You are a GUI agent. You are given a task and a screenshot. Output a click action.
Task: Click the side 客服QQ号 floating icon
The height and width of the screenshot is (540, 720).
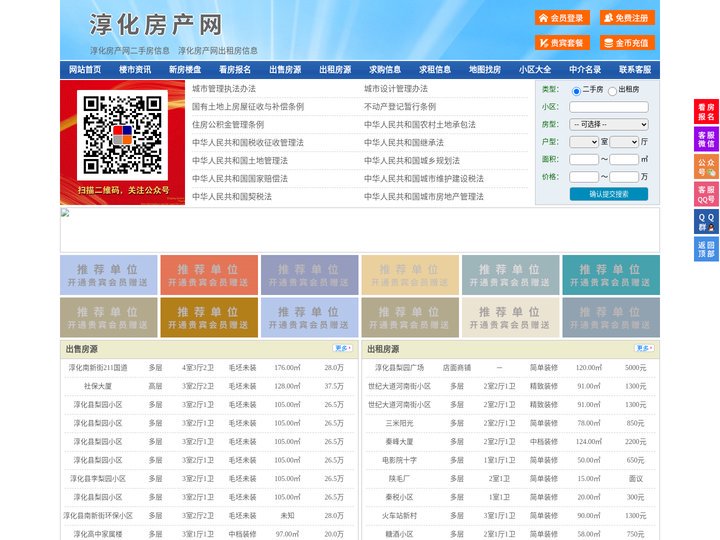[706, 194]
